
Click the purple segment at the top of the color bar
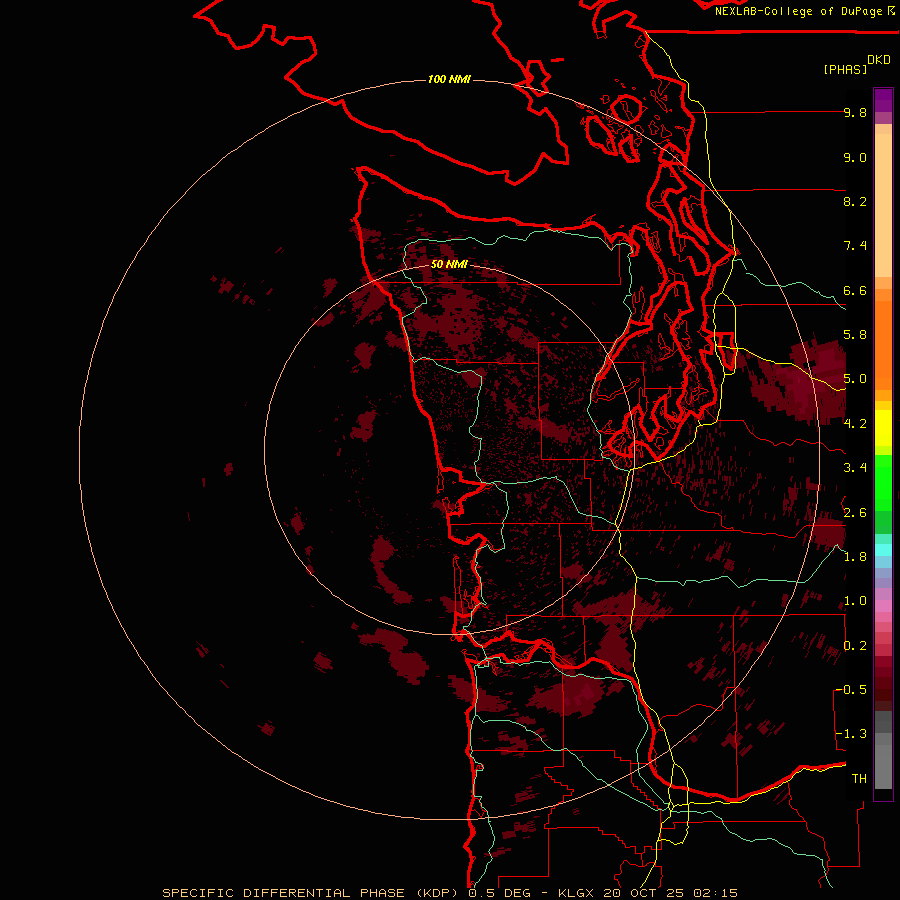click(883, 100)
